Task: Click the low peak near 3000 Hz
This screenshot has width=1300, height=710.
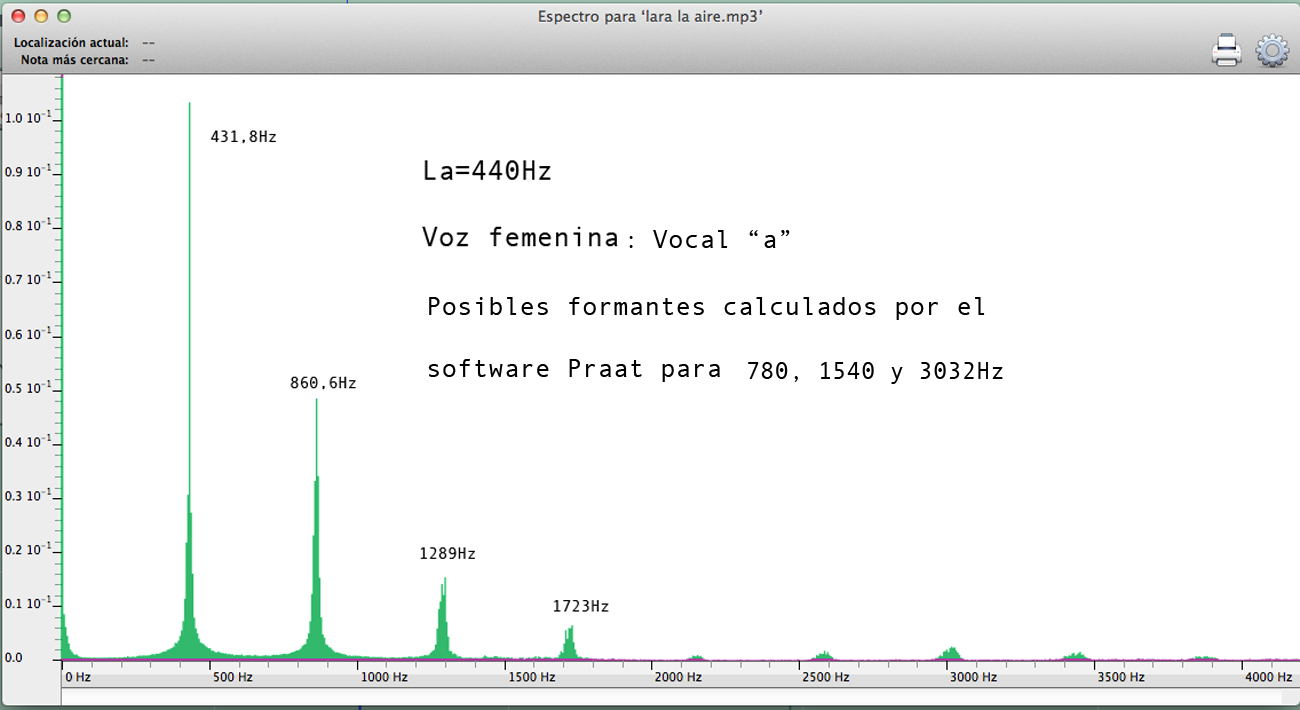Action: click(951, 653)
